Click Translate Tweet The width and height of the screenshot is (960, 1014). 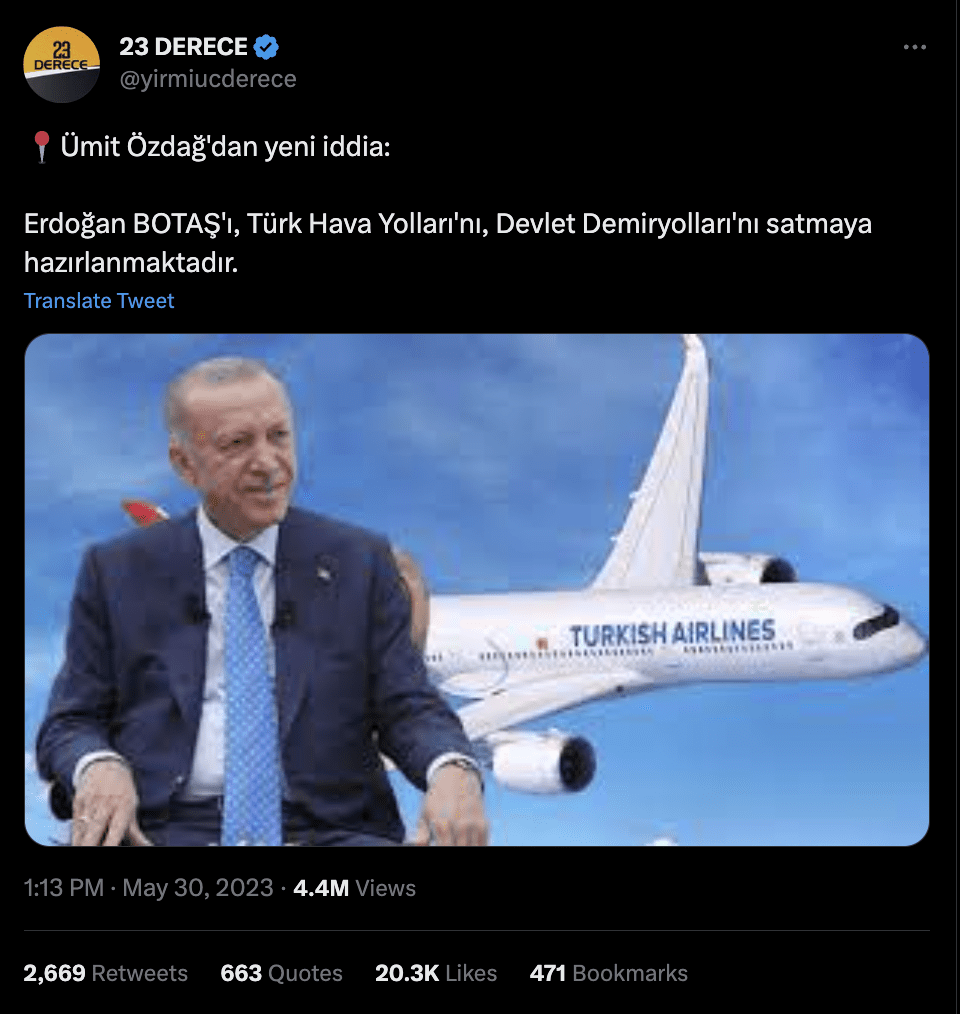[99, 301]
